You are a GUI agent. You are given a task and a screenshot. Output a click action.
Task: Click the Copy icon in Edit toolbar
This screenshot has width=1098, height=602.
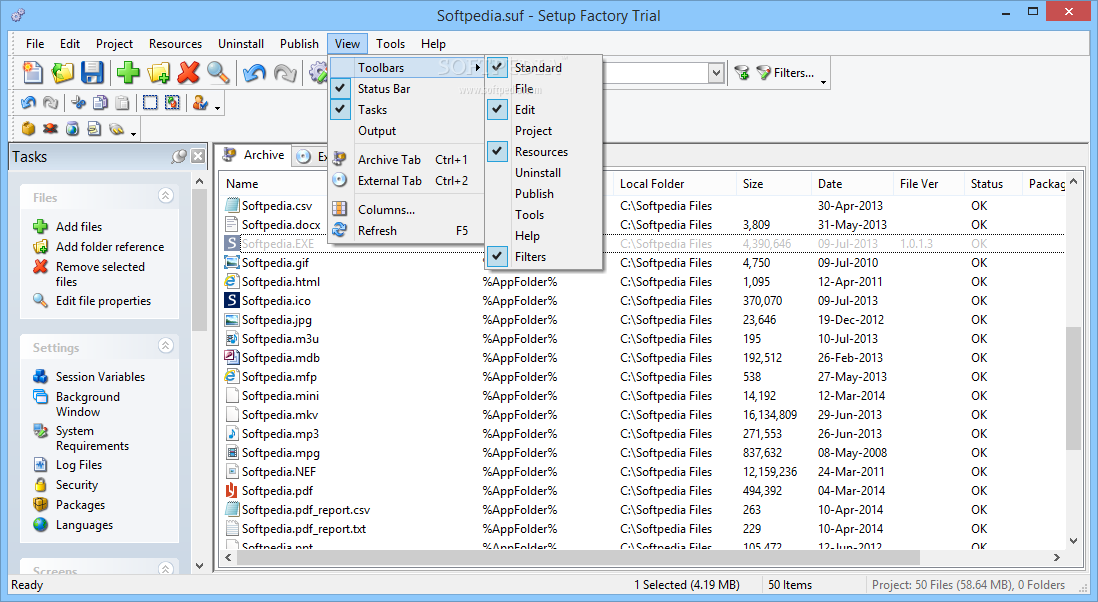pyautogui.click(x=100, y=103)
